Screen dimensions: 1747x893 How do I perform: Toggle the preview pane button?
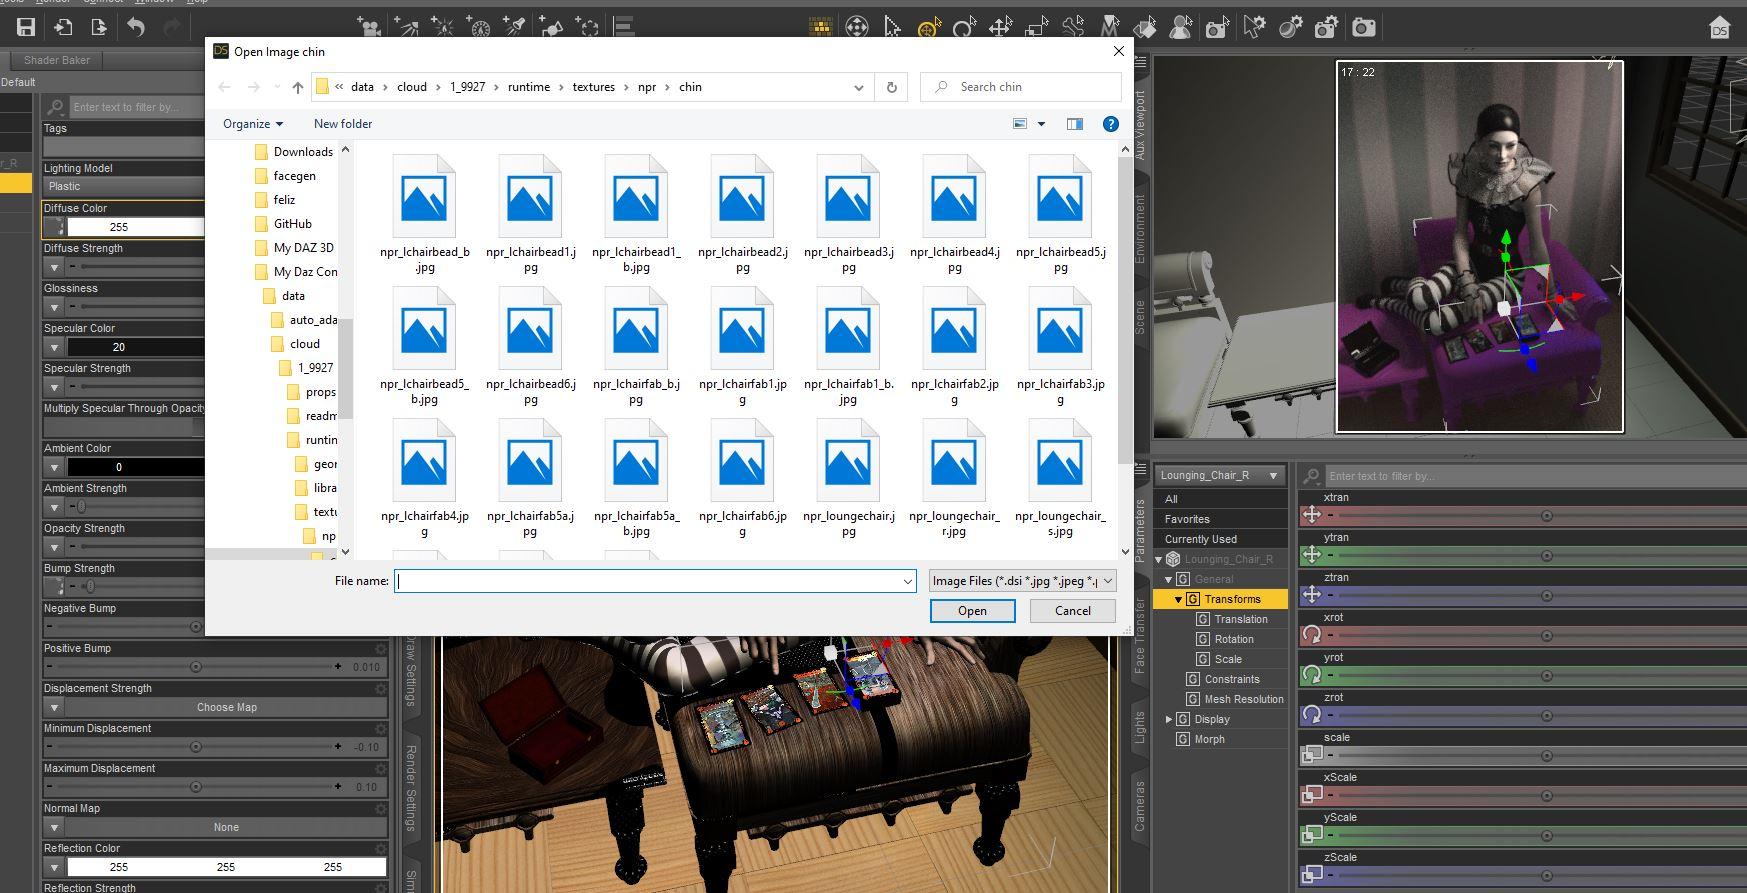(x=1074, y=124)
